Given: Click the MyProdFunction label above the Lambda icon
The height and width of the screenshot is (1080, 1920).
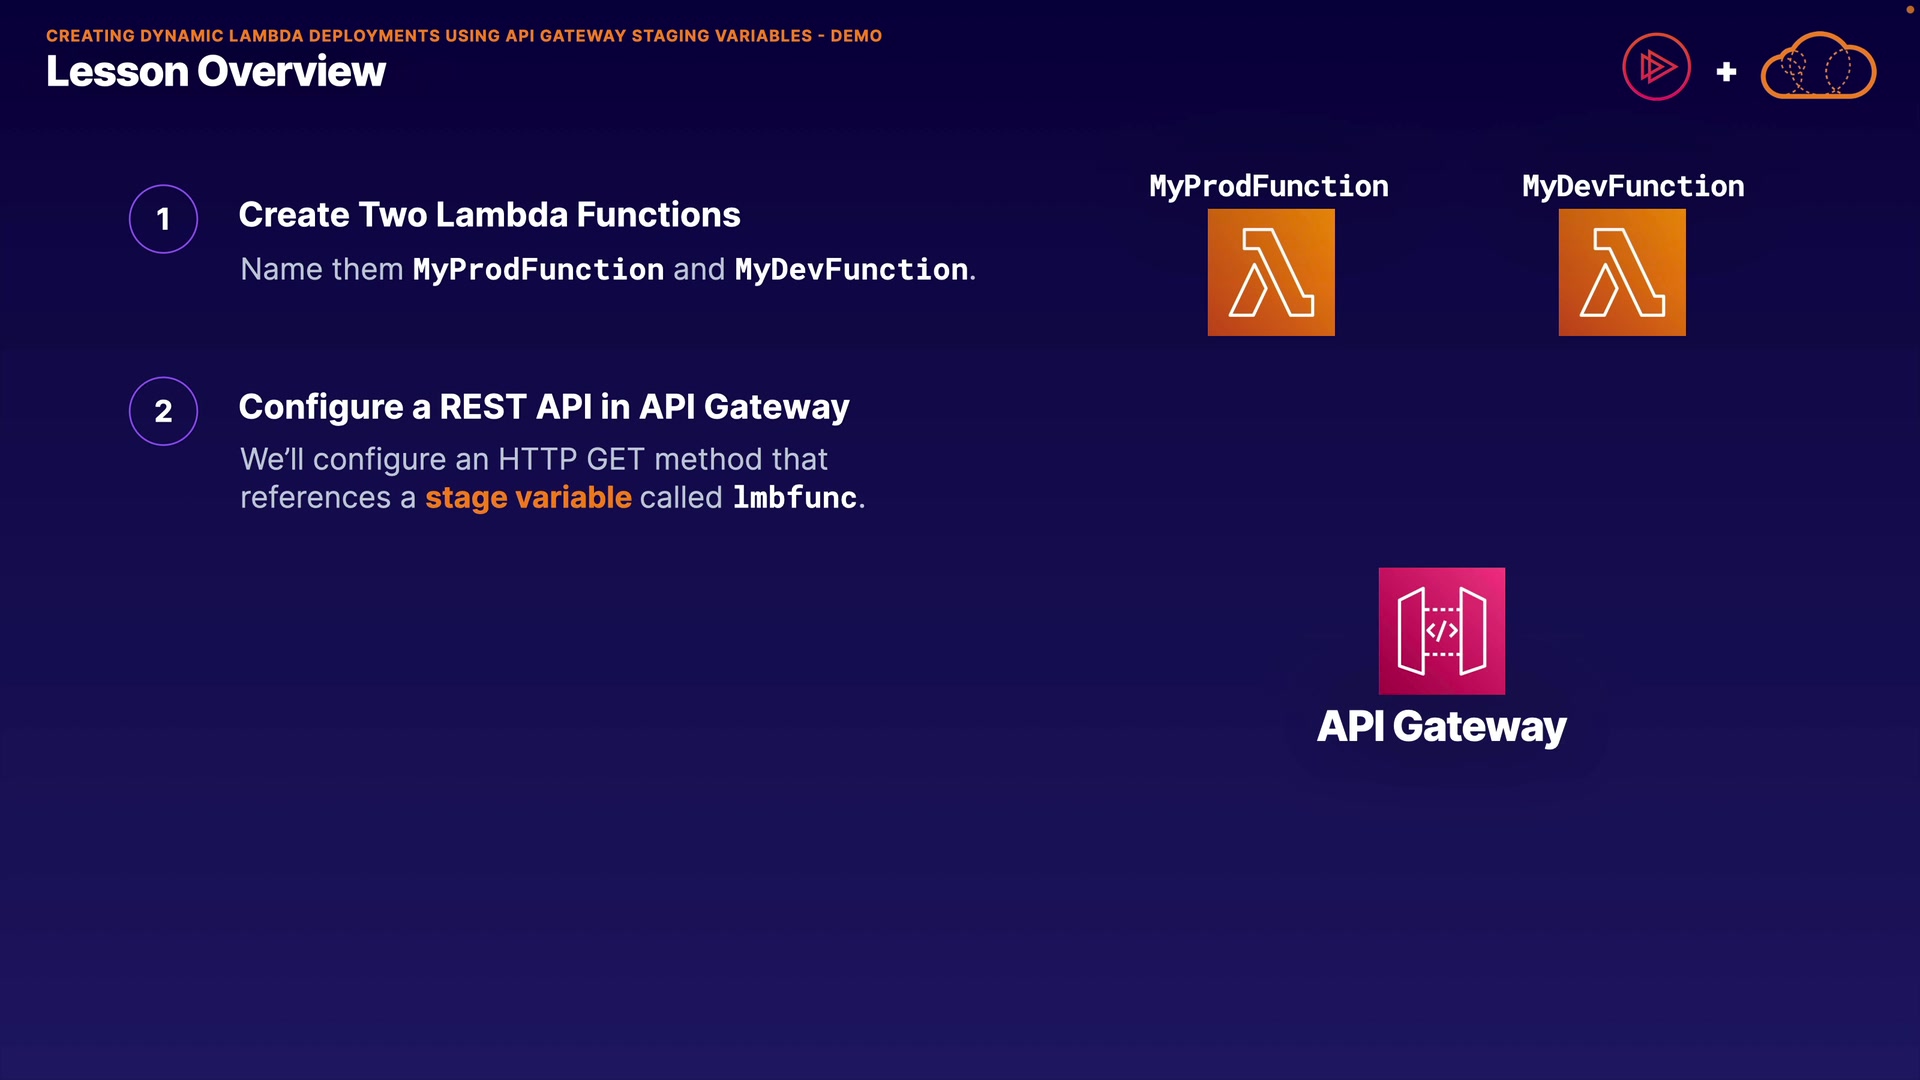Looking at the screenshot, I should [1268, 186].
